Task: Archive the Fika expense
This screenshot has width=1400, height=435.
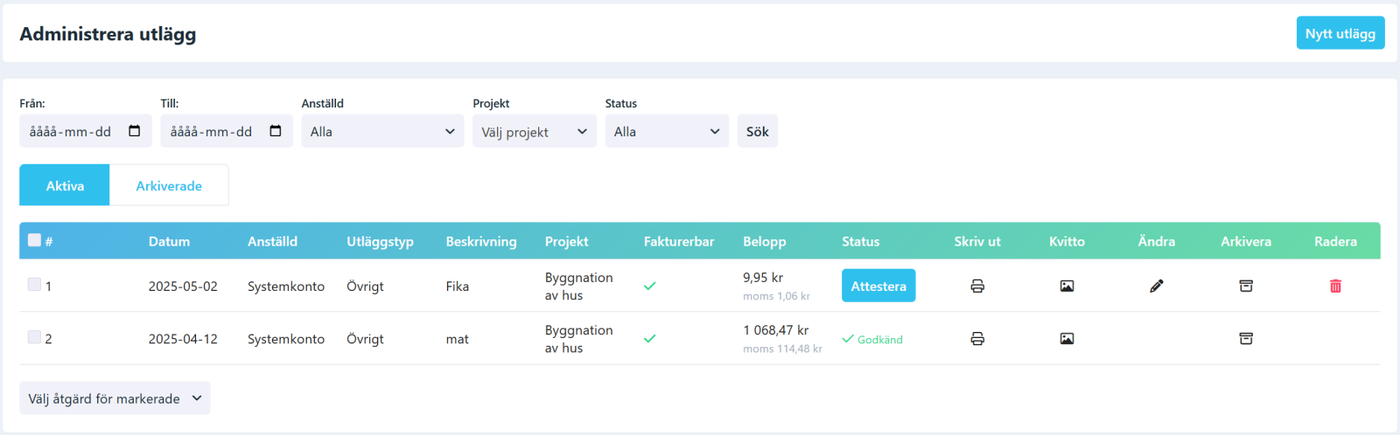Action: (x=1246, y=286)
